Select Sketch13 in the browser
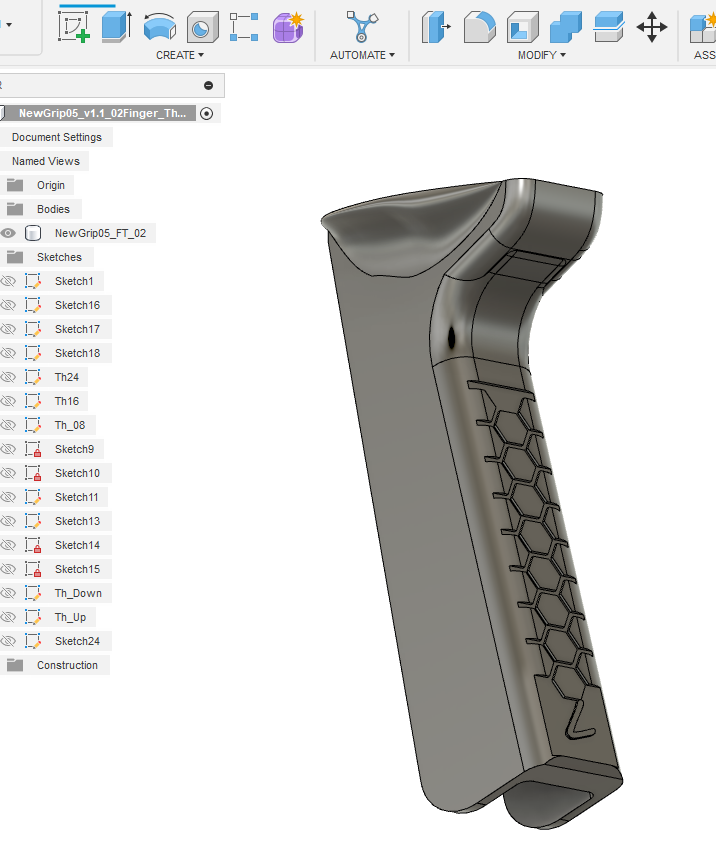 point(77,522)
